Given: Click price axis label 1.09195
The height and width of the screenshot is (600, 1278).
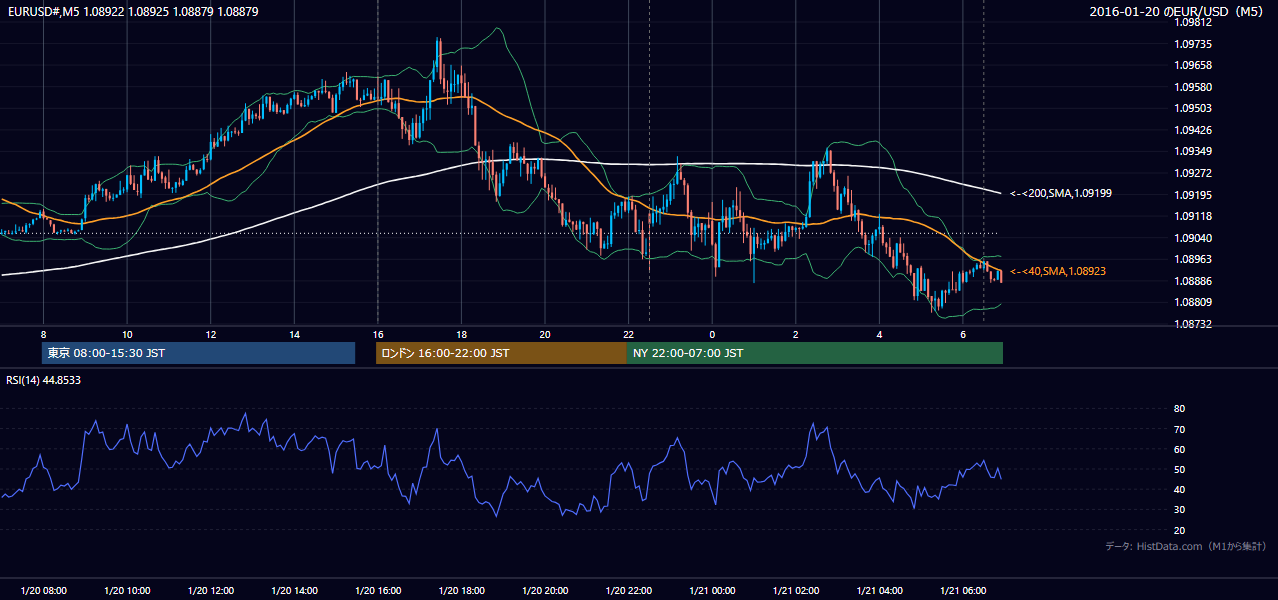Looking at the screenshot, I should point(1193,195).
